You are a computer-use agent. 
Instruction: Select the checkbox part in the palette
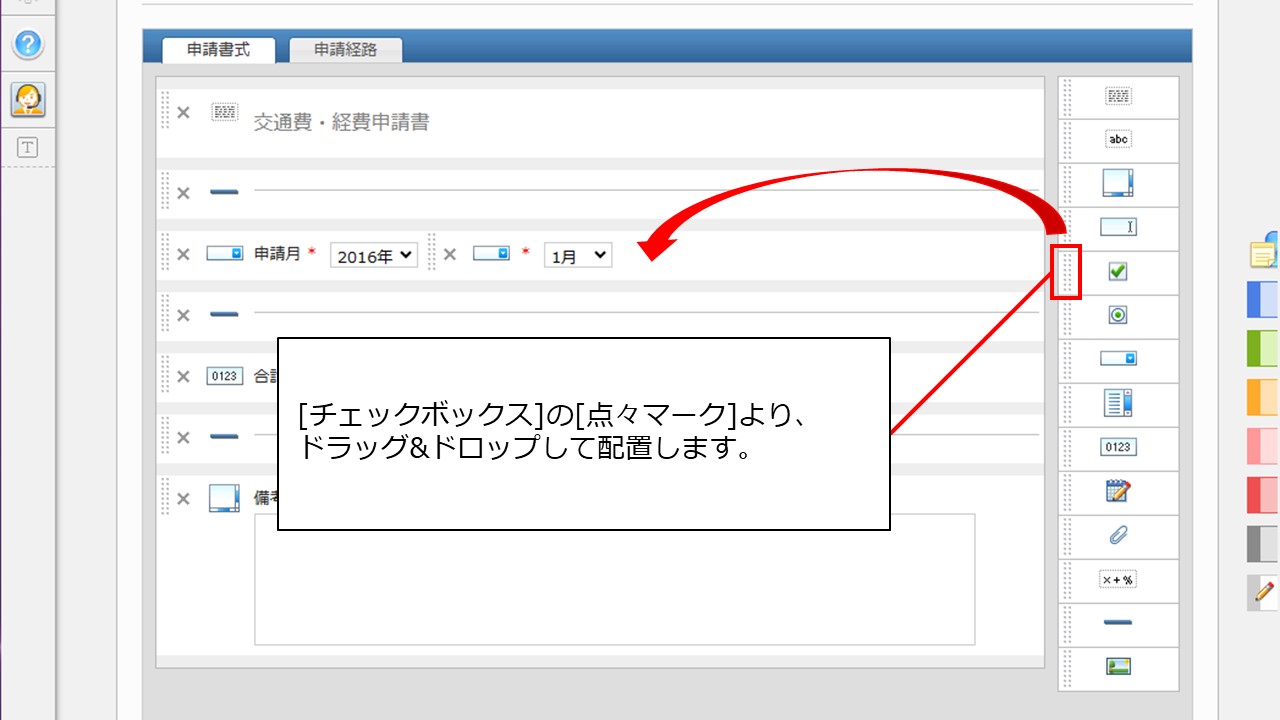point(1118,272)
